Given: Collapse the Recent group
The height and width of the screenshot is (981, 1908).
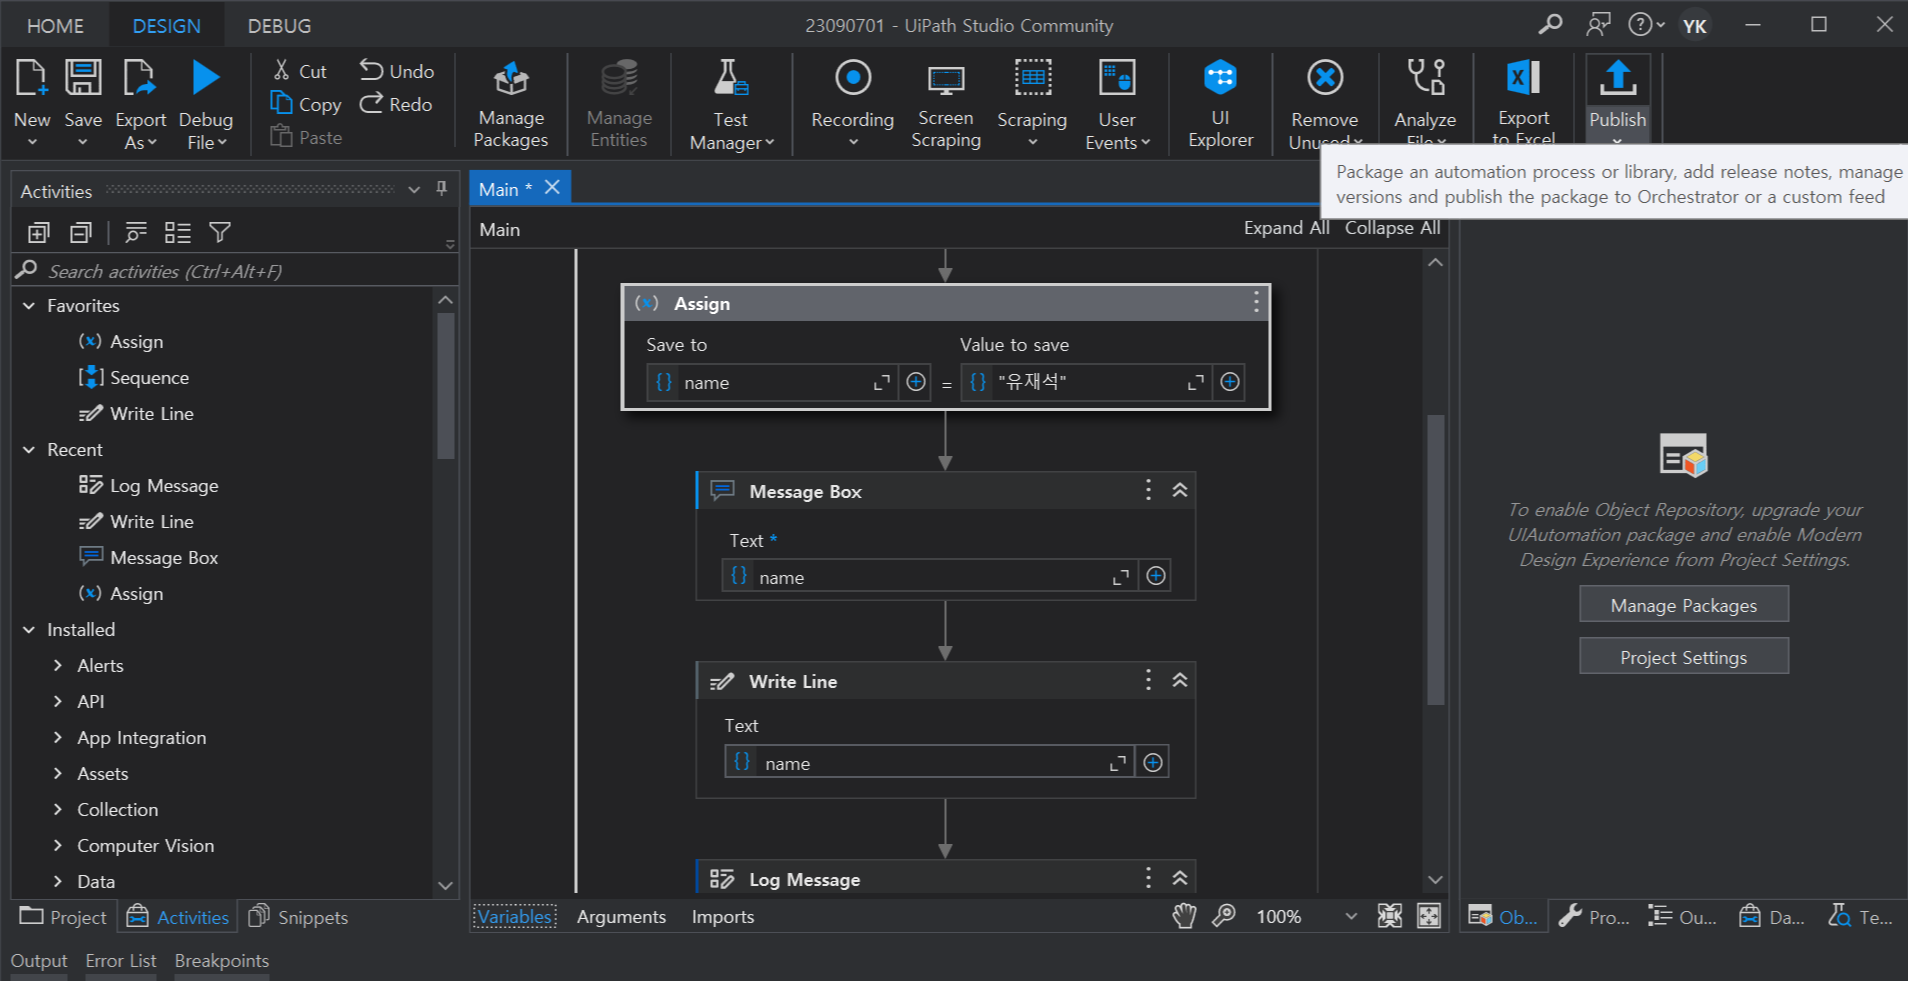Looking at the screenshot, I should tap(29, 450).
